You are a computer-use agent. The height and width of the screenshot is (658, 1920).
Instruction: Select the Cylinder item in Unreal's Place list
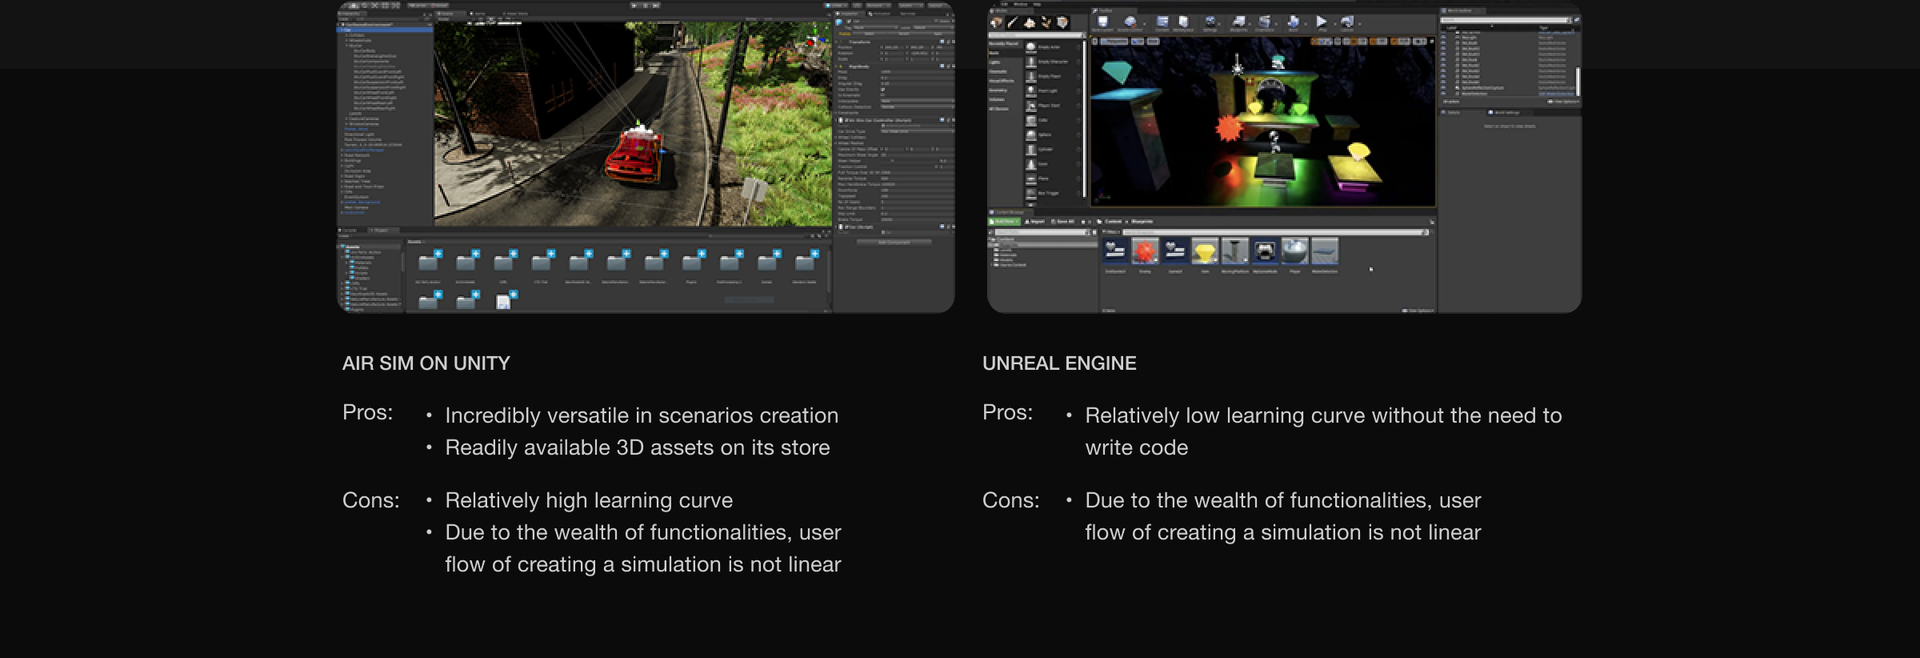pos(1052,149)
